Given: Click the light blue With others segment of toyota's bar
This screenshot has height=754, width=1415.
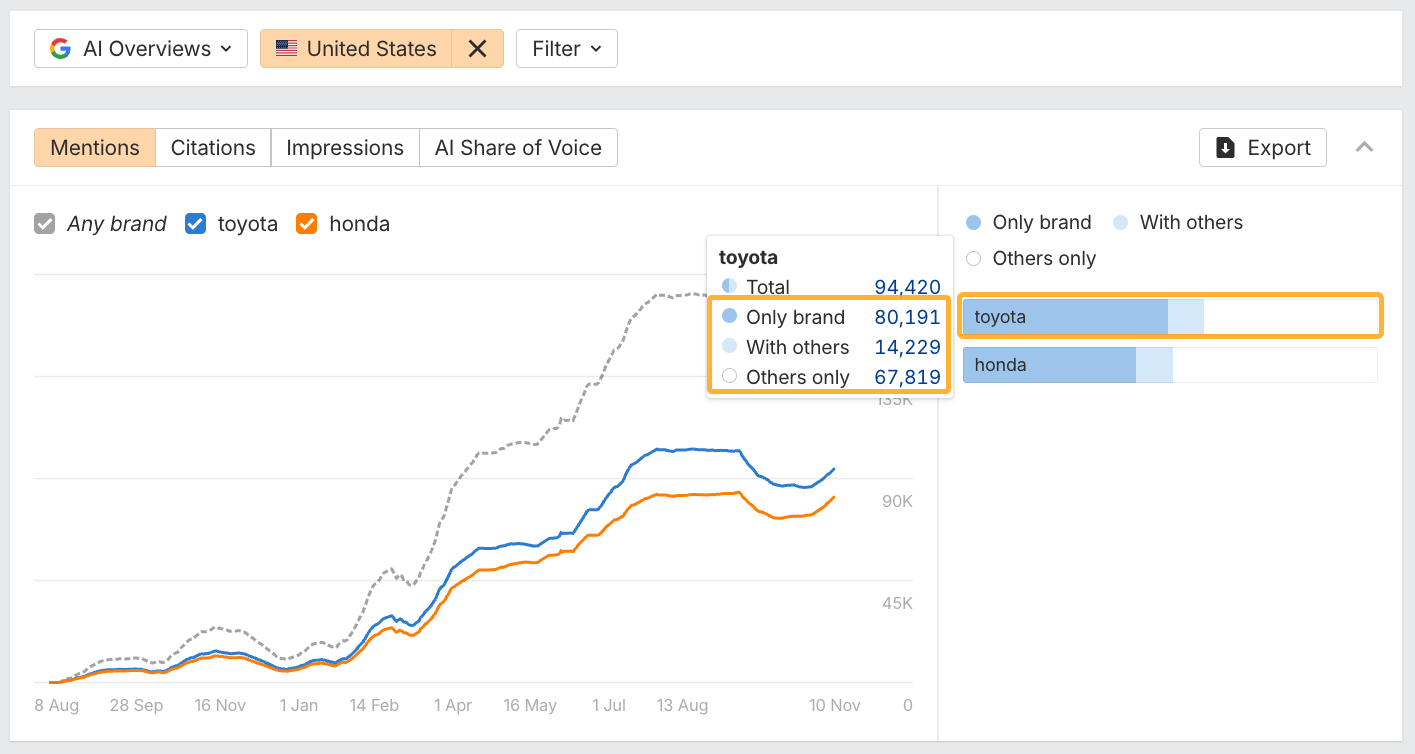Looking at the screenshot, I should pos(1186,315).
